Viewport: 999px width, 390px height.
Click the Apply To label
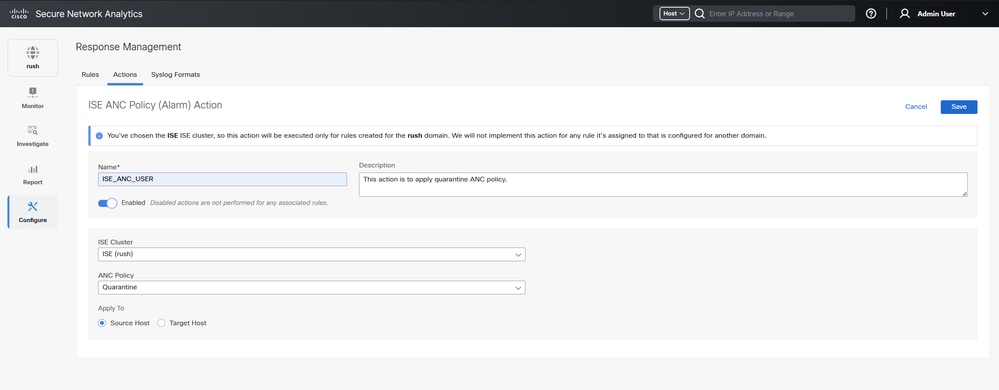(x=111, y=308)
